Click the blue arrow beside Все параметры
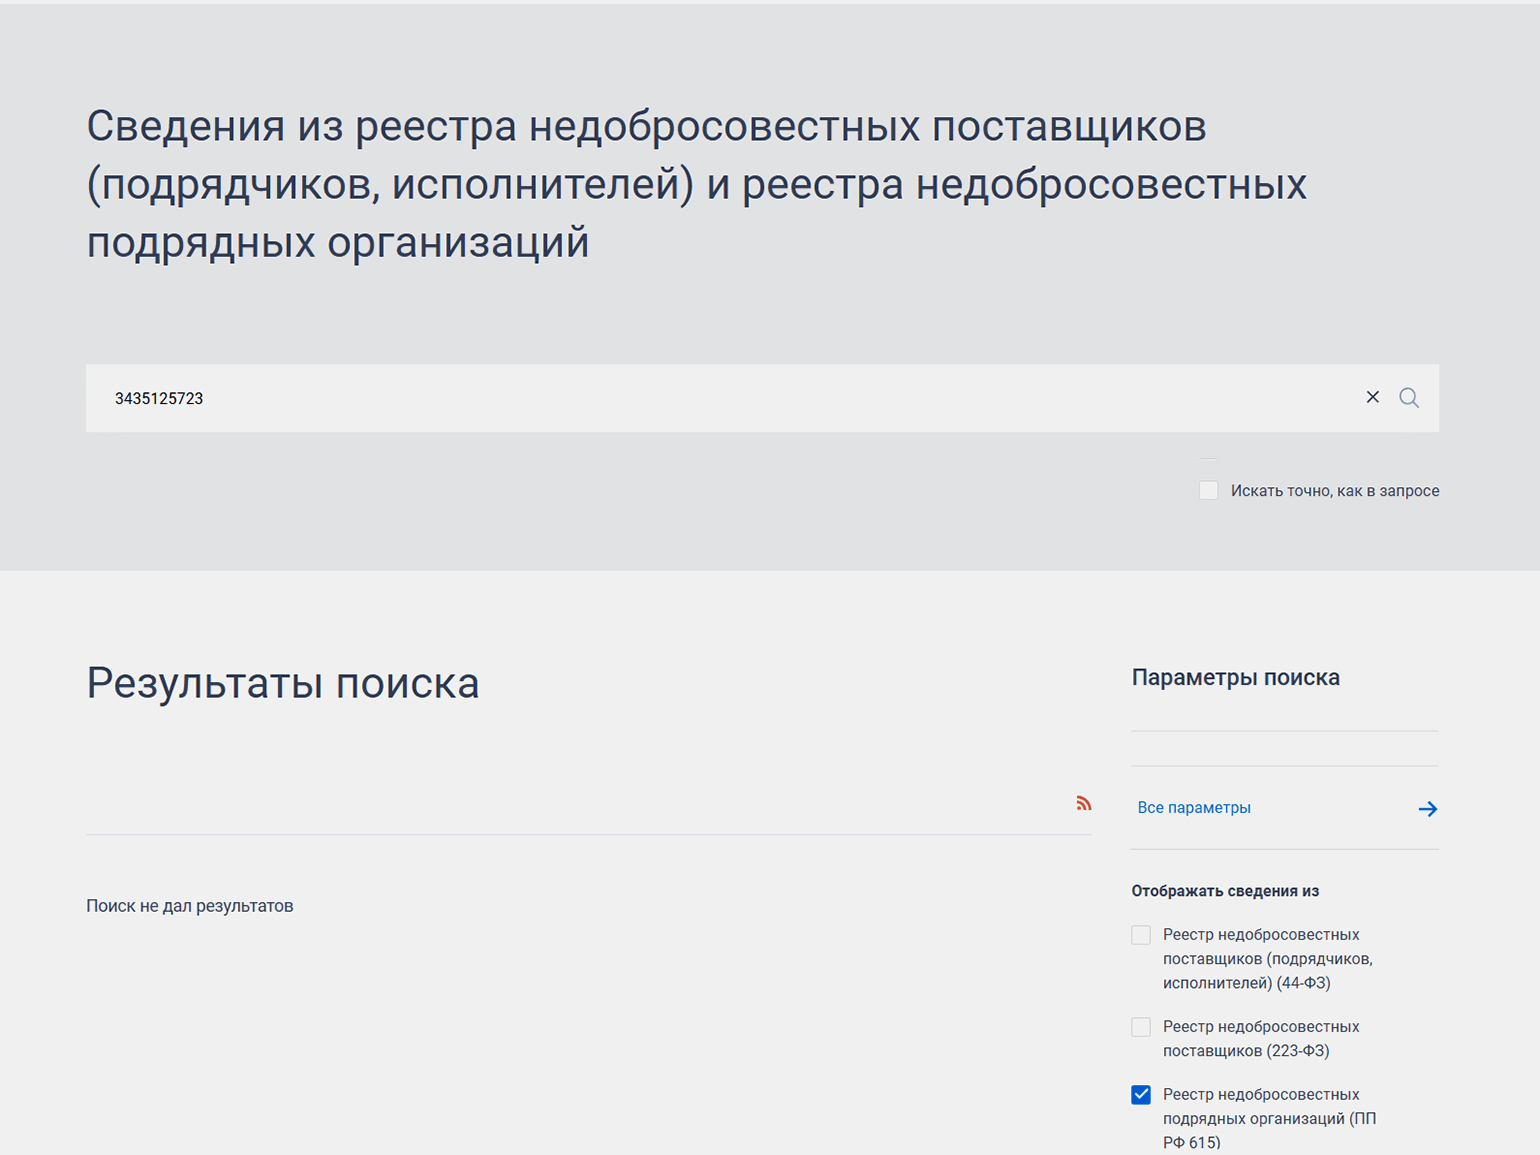1540x1155 pixels. 1427,809
